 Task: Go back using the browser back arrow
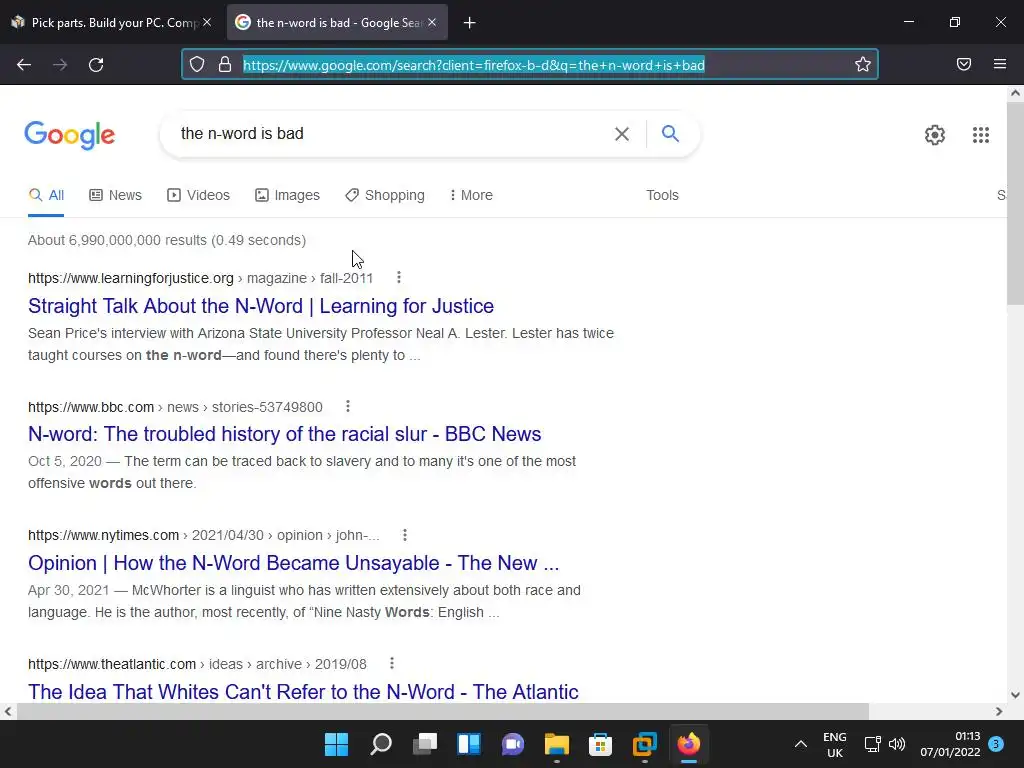[24, 65]
